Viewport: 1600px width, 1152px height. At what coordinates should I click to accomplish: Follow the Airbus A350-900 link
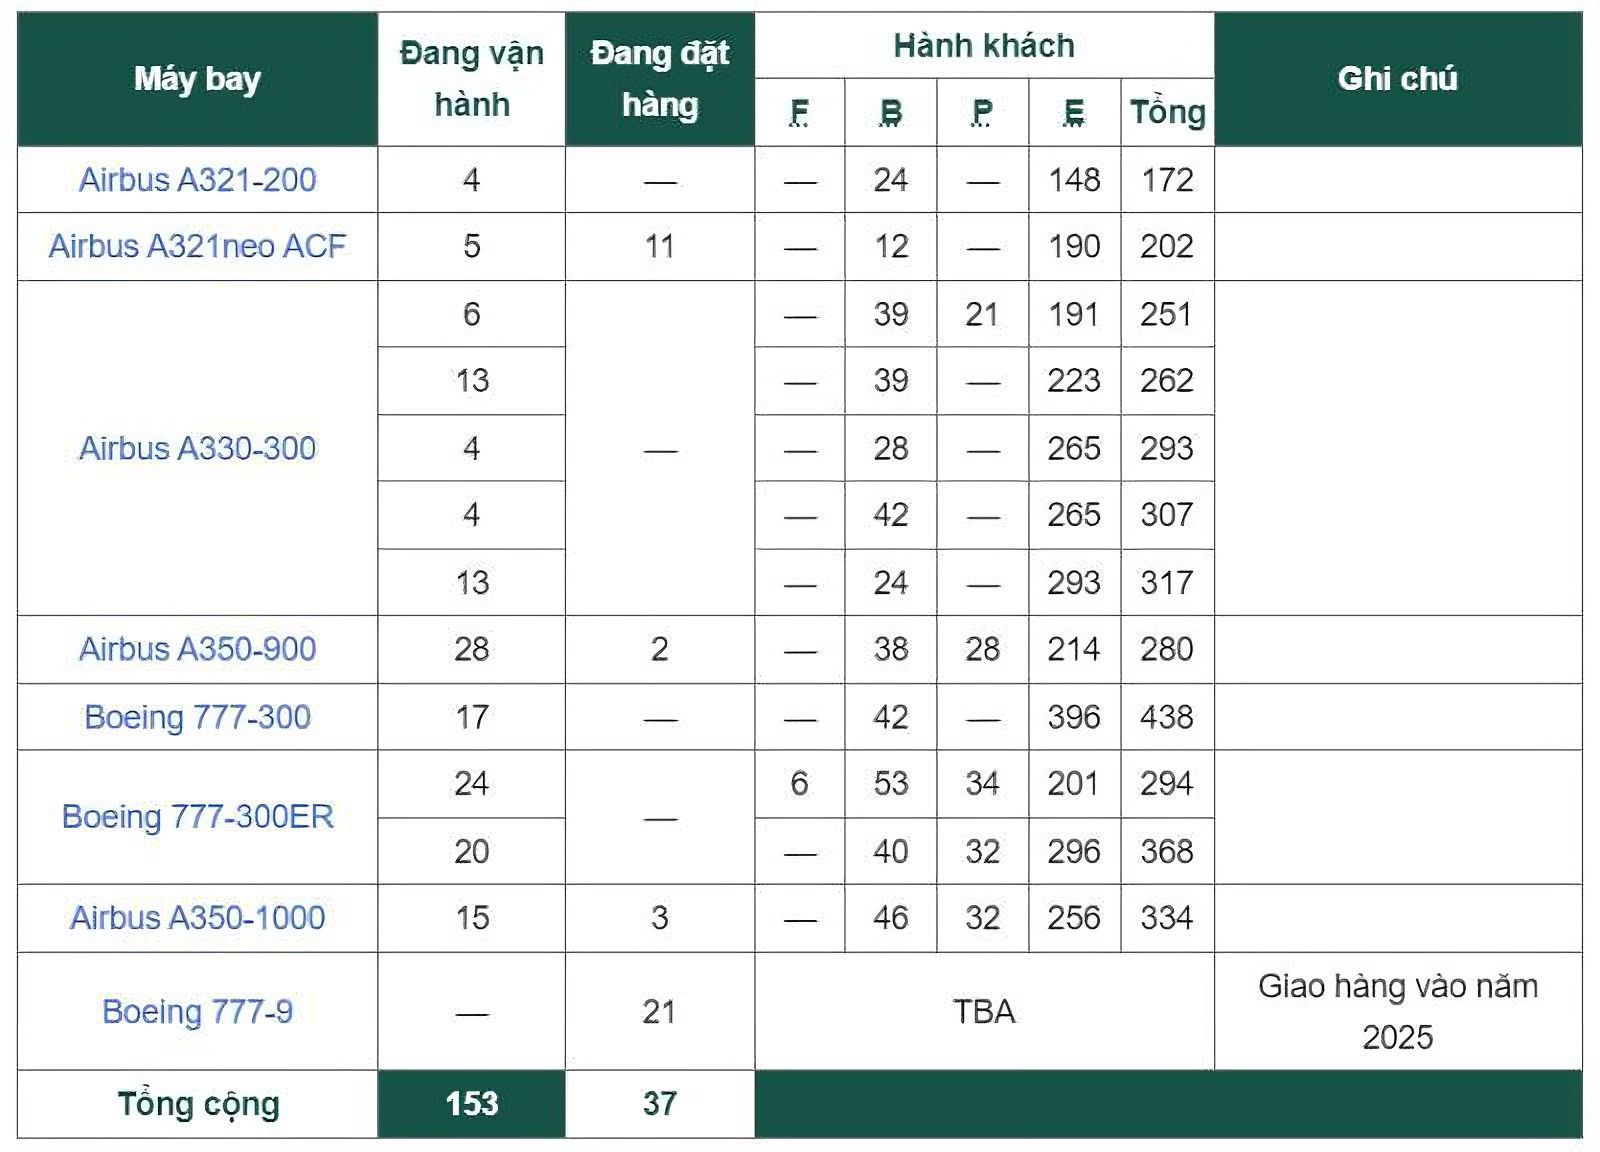pos(197,649)
